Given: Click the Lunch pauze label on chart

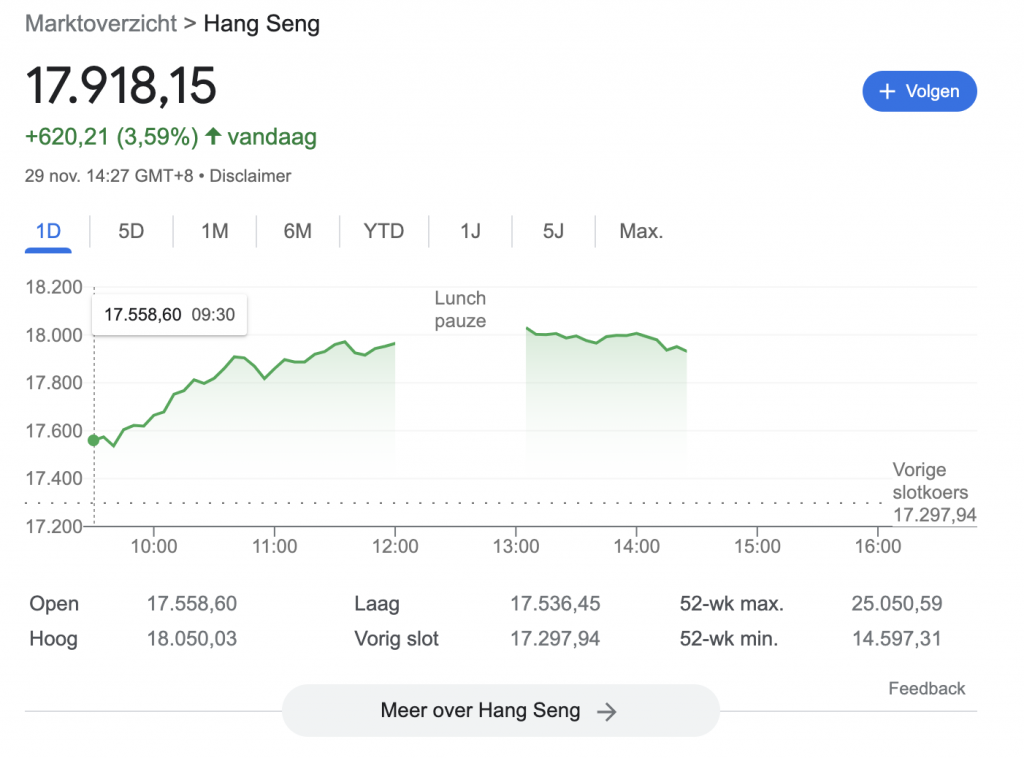Looking at the screenshot, I should pyautogui.click(x=460, y=310).
